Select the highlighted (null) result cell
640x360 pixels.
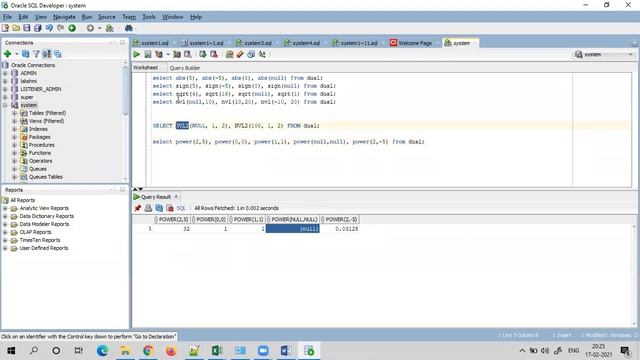coord(292,229)
